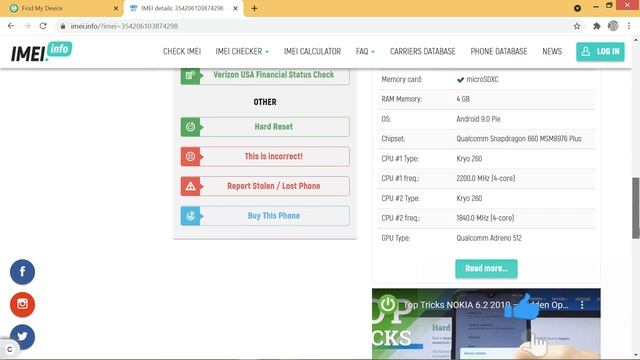The image size is (640, 360).
Task: Click the 2200.0 MHz (4-core) value
Action: coord(486,178)
